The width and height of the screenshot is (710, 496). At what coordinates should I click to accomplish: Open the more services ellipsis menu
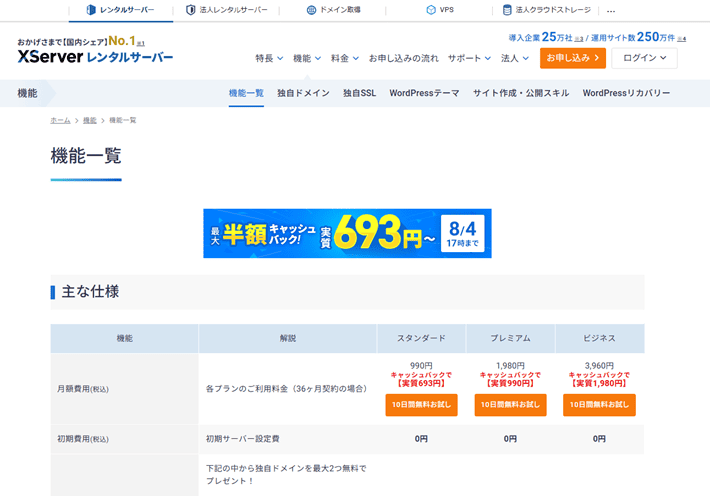point(611,11)
